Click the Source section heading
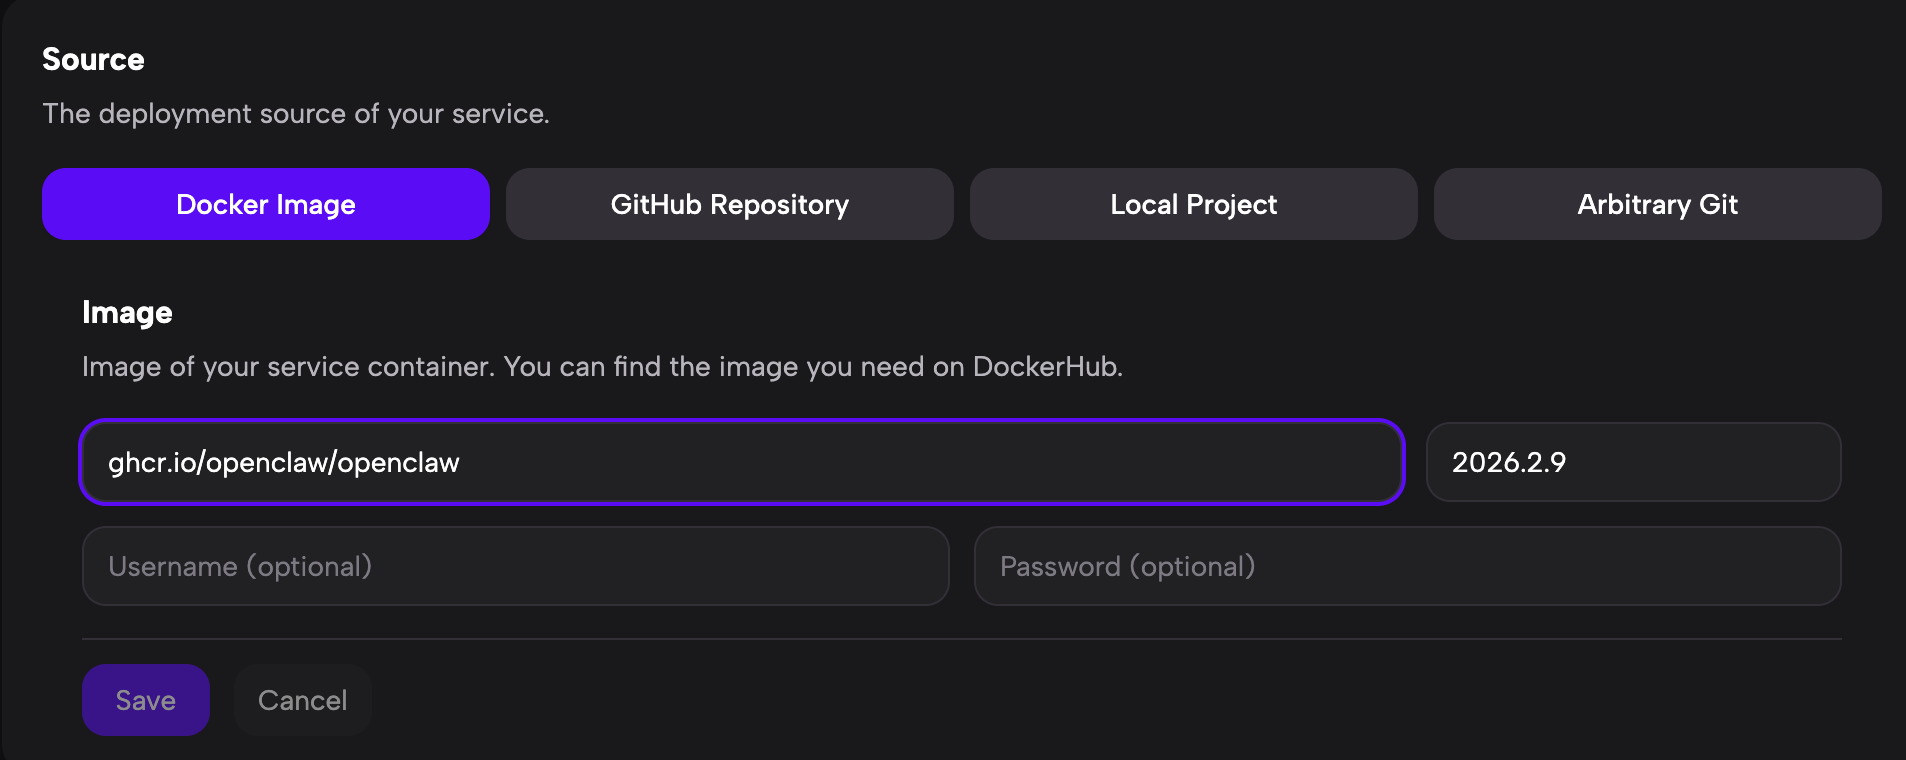The height and width of the screenshot is (760, 1906). [93, 60]
